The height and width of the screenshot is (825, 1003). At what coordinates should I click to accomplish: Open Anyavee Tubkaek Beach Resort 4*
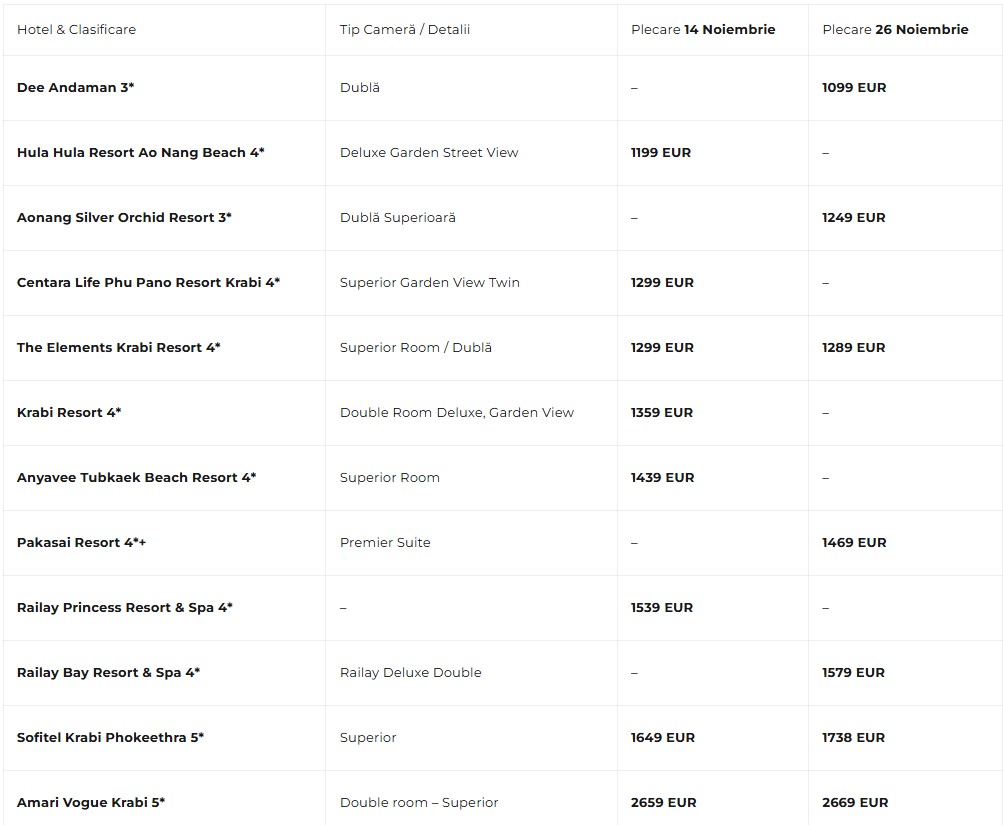tap(136, 478)
